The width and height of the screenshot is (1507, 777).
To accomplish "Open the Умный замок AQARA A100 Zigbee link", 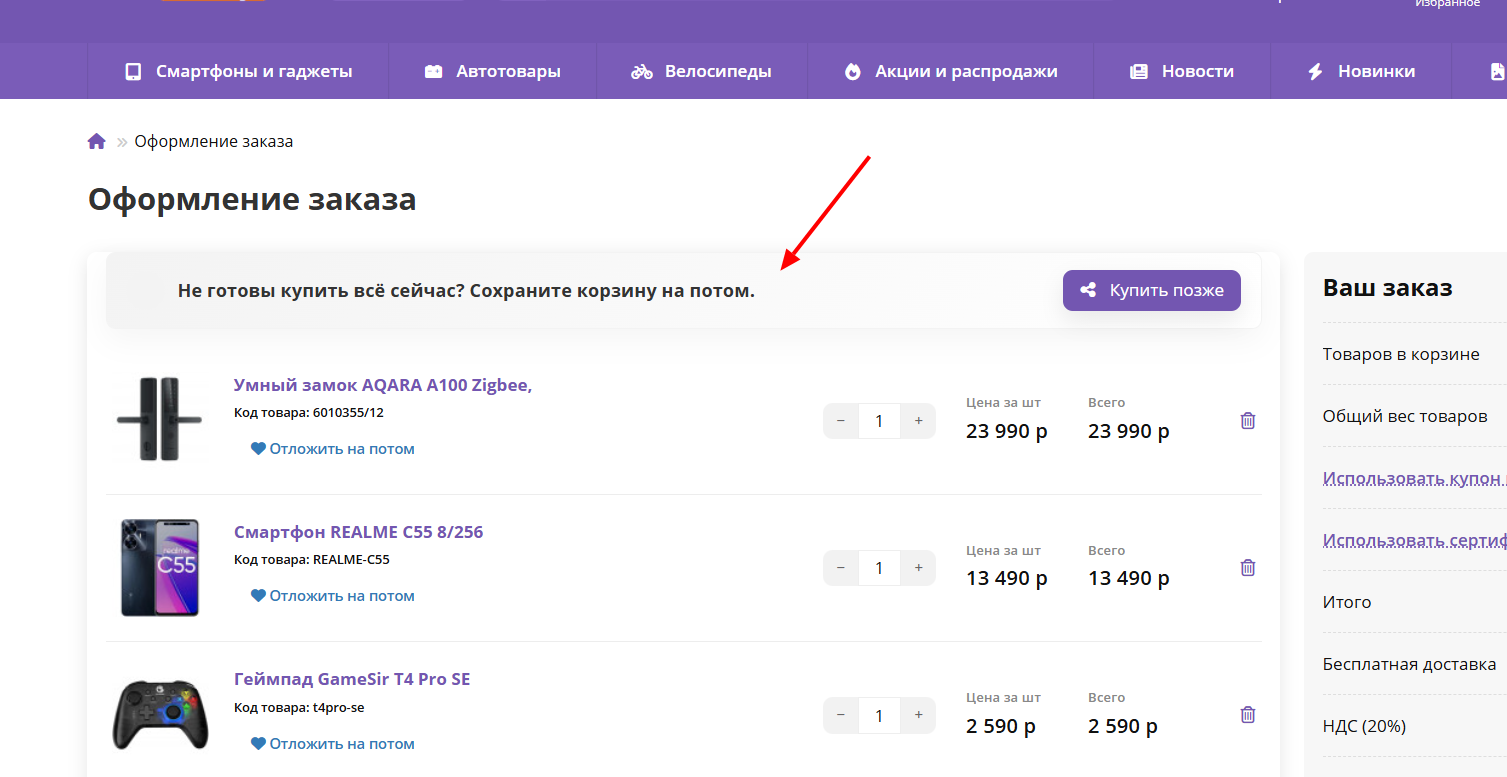I will pyautogui.click(x=382, y=385).
